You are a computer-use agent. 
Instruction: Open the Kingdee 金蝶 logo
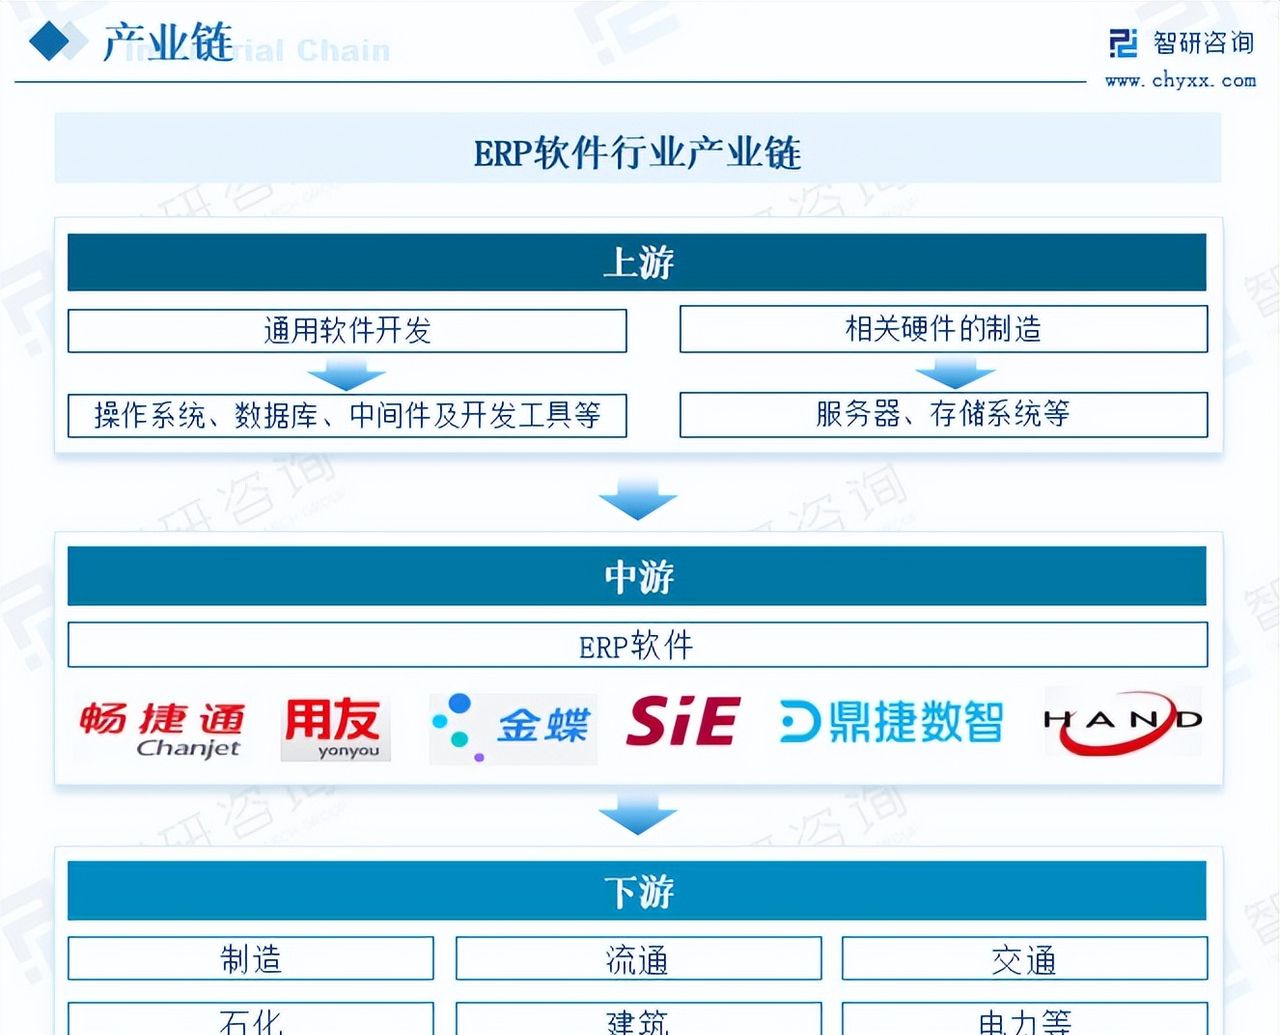coord(512,727)
